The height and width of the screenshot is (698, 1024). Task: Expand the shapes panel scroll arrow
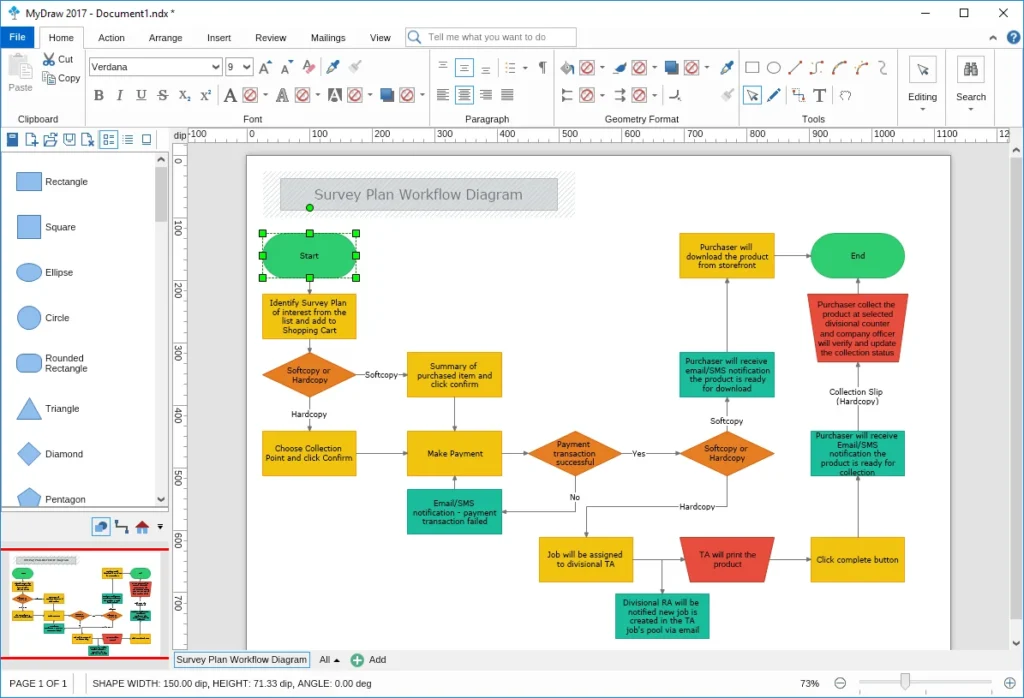[x=160, y=501]
